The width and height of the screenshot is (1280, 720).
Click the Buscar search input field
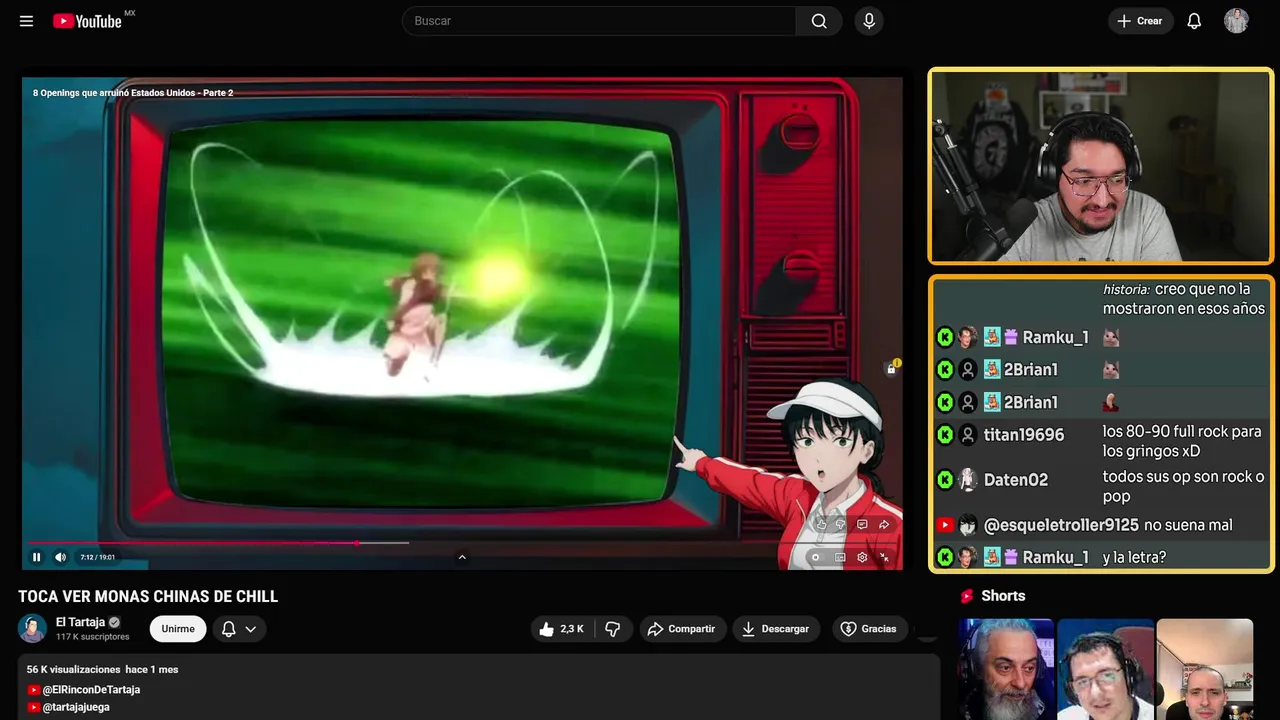[600, 21]
